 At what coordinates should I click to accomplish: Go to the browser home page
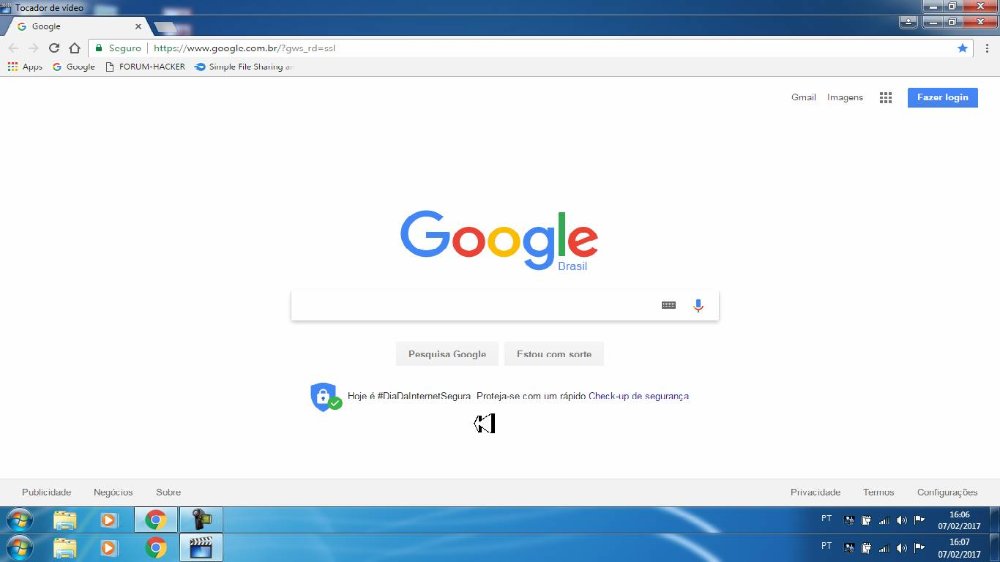click(74, 48)
